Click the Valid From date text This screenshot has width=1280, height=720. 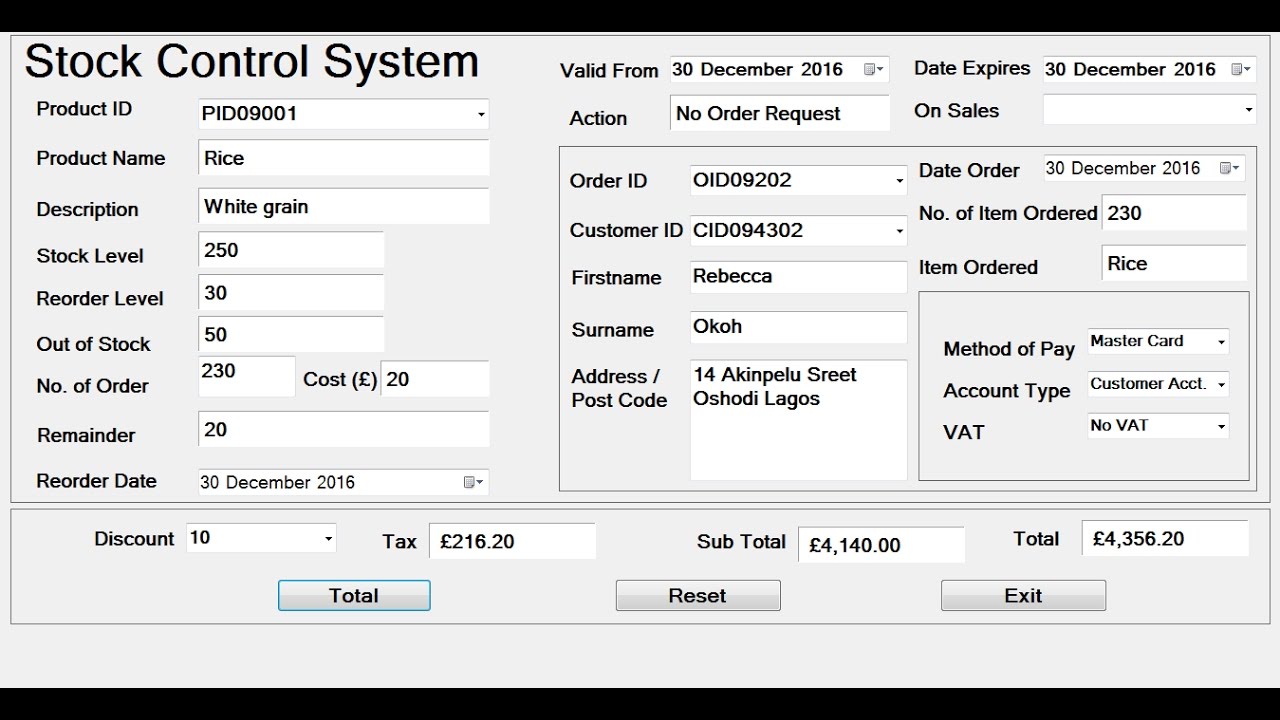(758, 69)
